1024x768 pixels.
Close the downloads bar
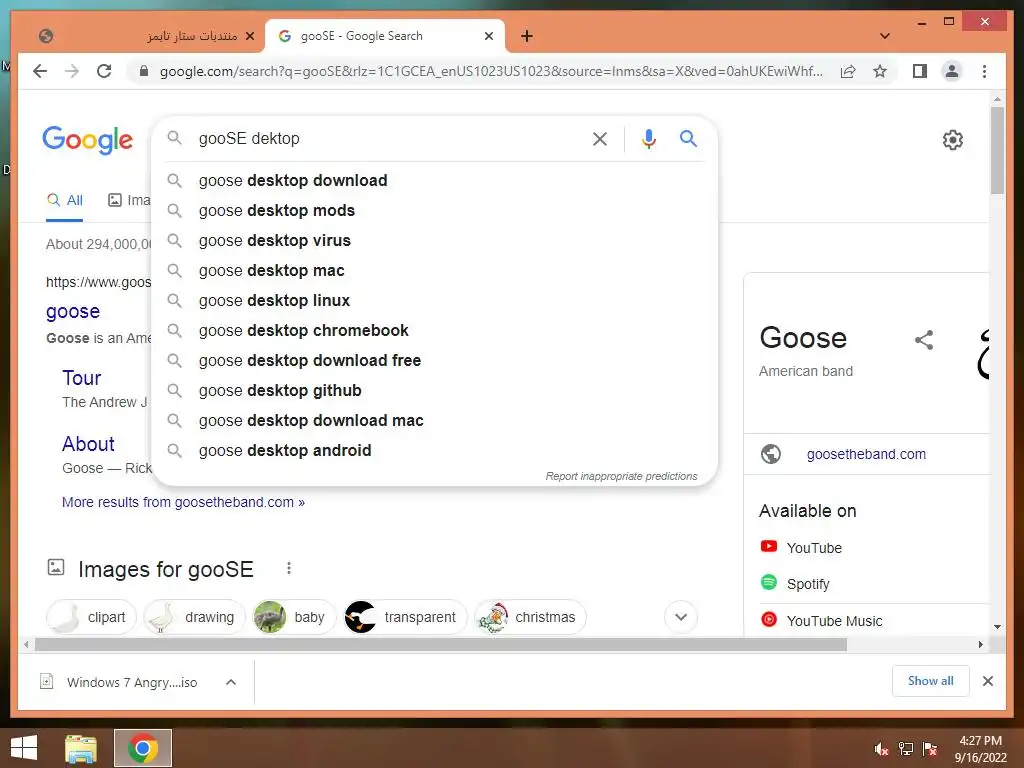(988, 681)
